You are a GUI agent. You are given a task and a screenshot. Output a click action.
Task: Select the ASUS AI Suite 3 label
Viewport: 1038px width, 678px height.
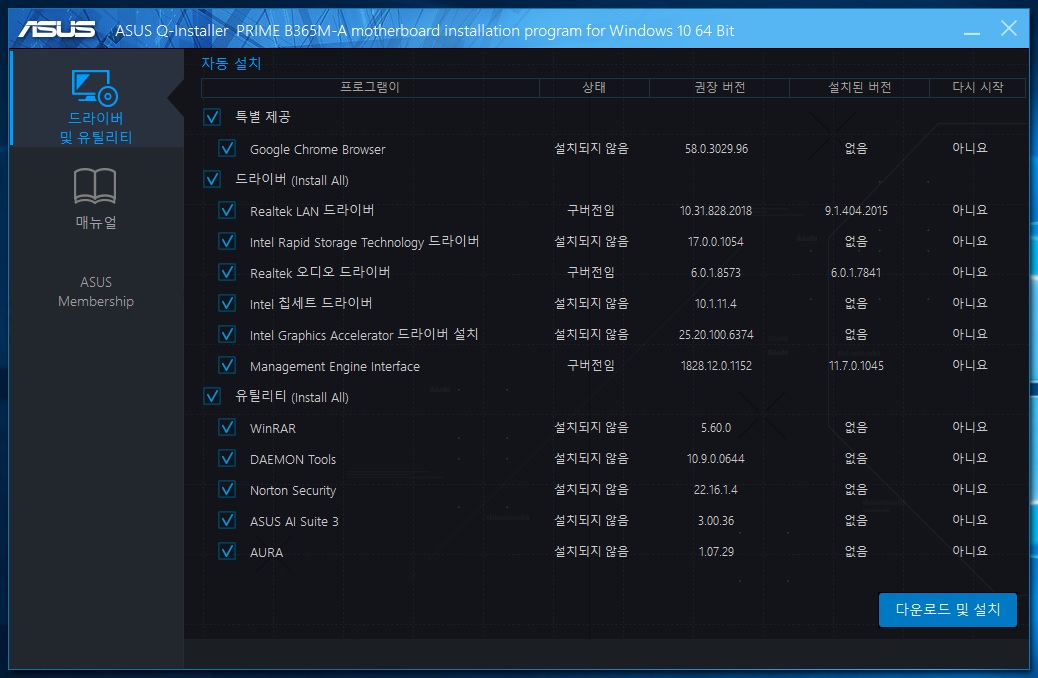pyautogui.click(x=294, y=521)
